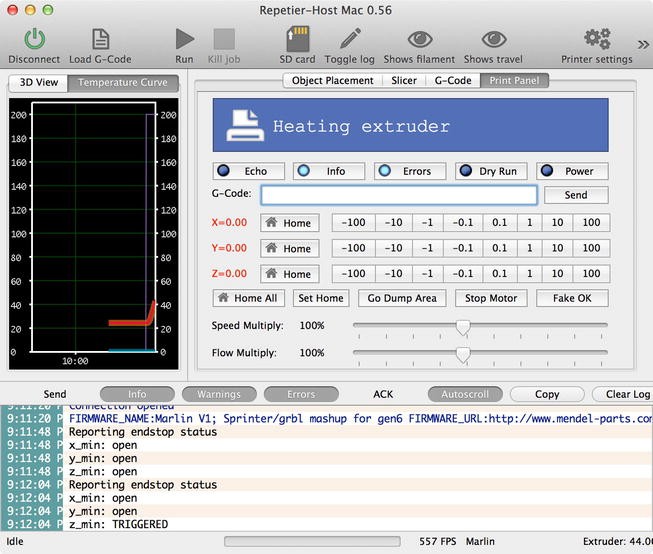Click Clear Log button
This screenshot has width=653, height=554.
click(623, 394)
